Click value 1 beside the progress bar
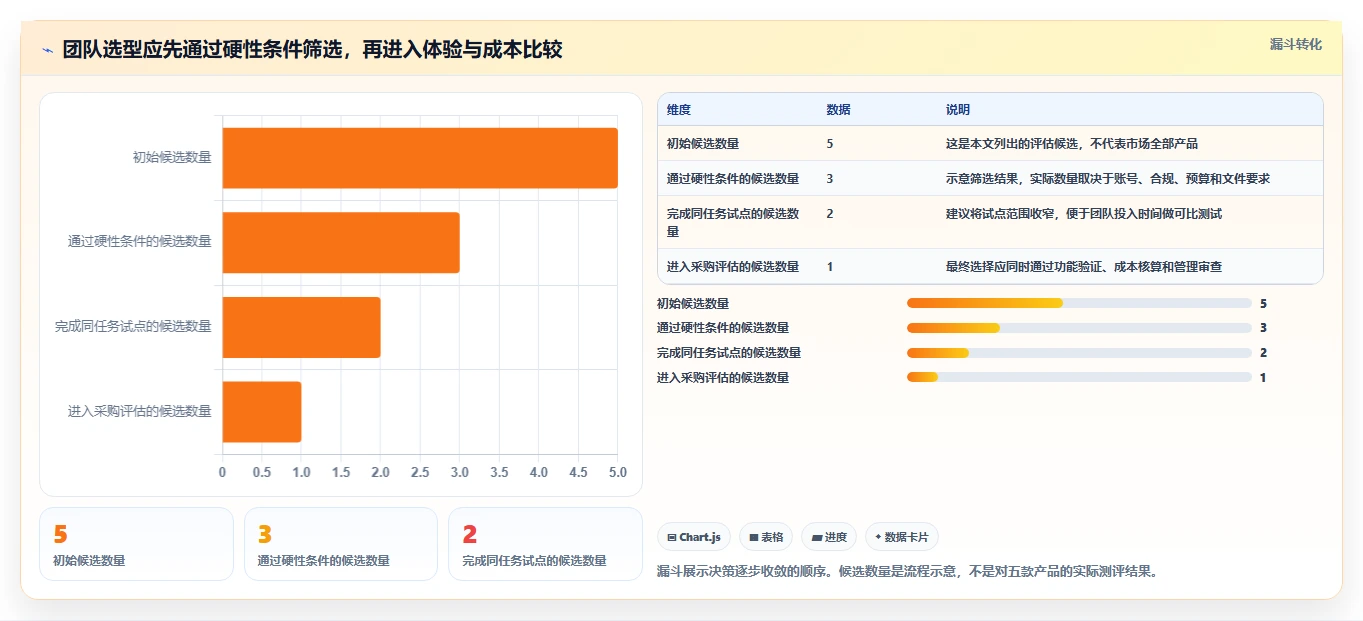Image resolution: width=1363 pixels, height=621 pixels. 1264,378
